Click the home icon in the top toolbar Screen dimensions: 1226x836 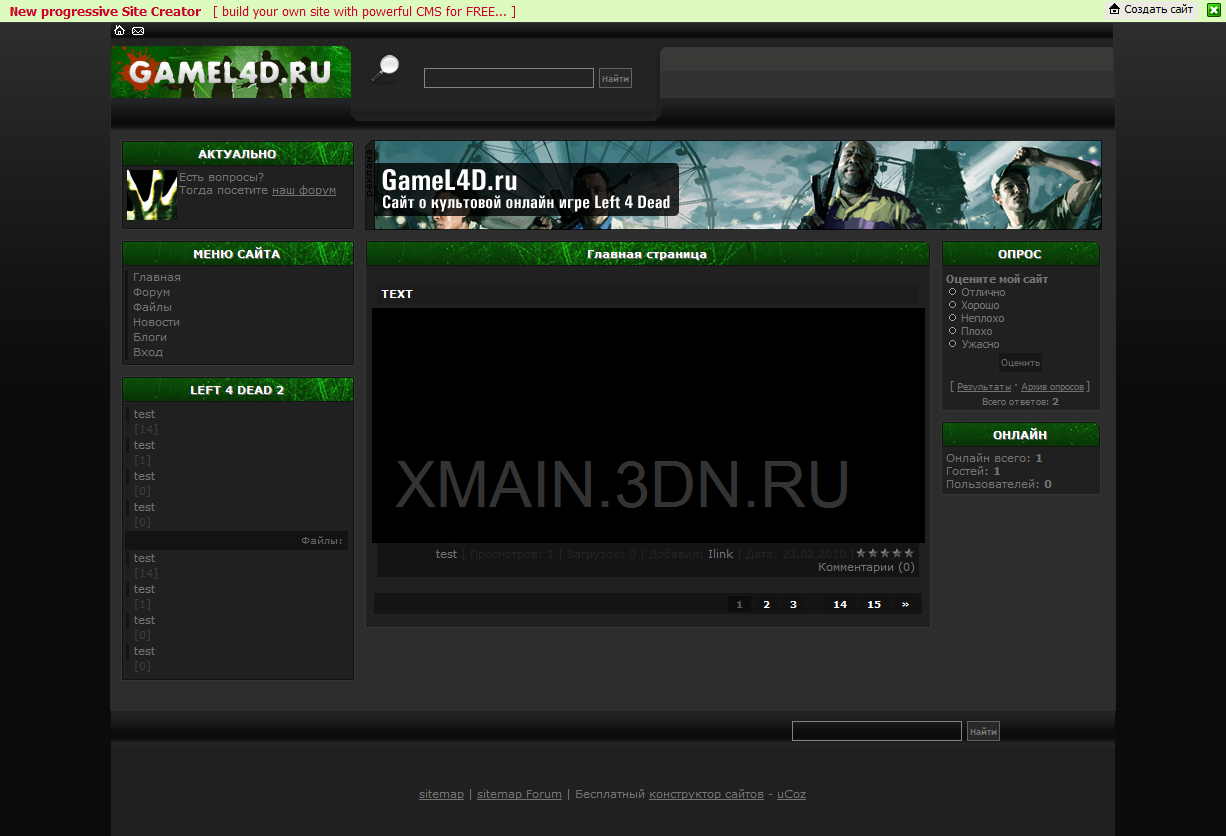pos(119,31)
